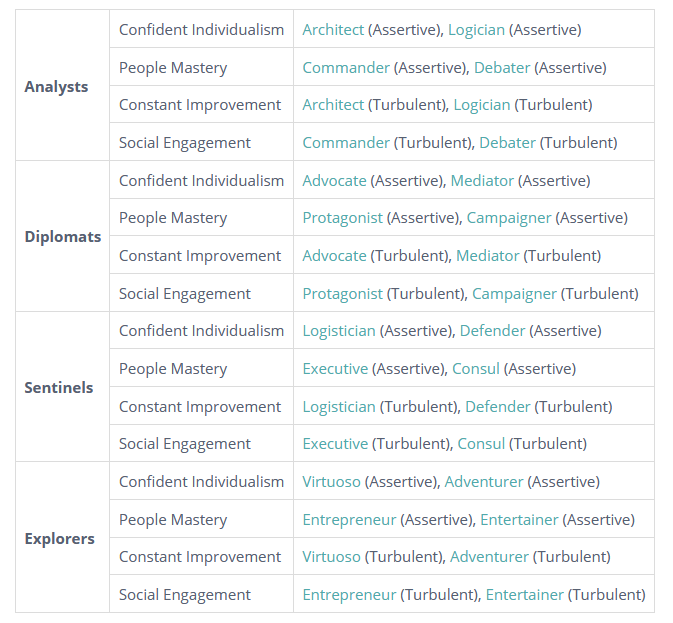Click the Campaigner link in Diplomats Social Engagement
Screen dimensions: 673x623
click(514, 294)
